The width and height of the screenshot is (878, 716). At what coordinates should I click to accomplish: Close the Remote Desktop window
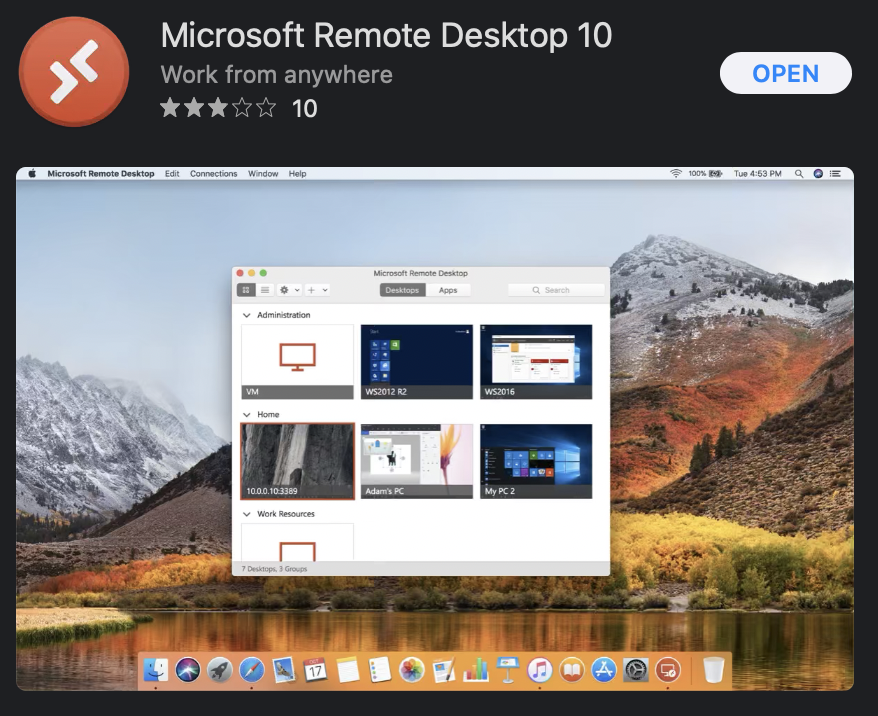point(240,273)
